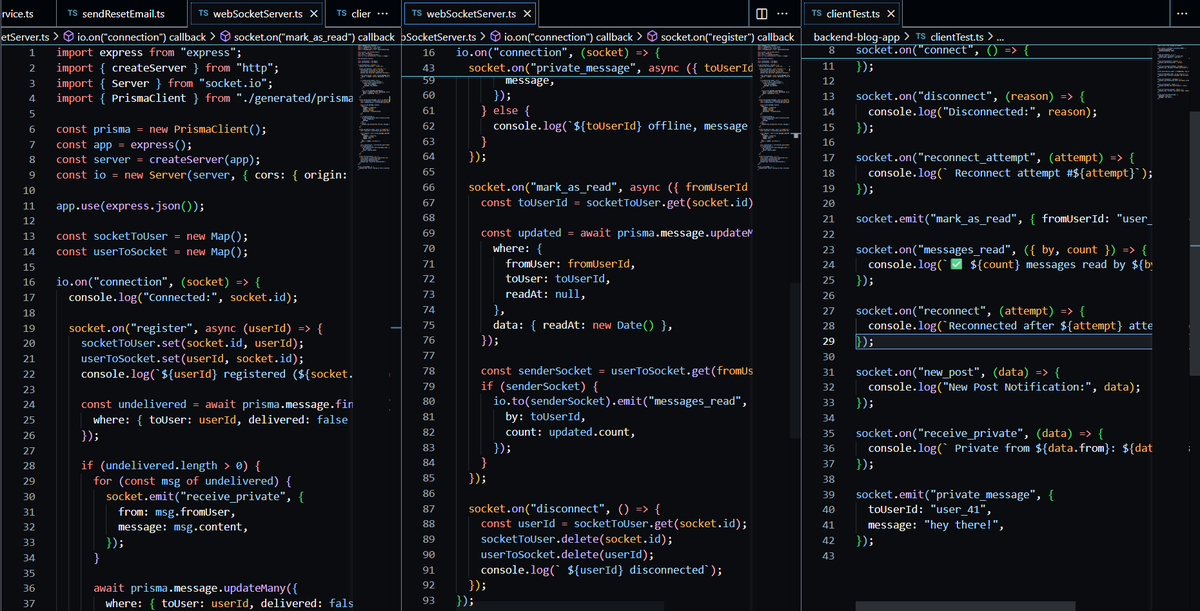Click the toUserId: "user_41" line
Viewport: 1200px width, 611px height.
coord(930,509)
